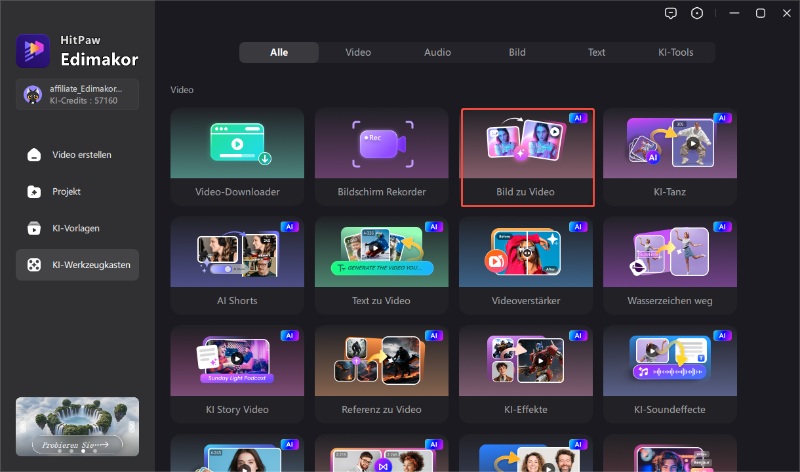
Task: Open the AI Shorts tool
Action: click(x=237, y=265)
